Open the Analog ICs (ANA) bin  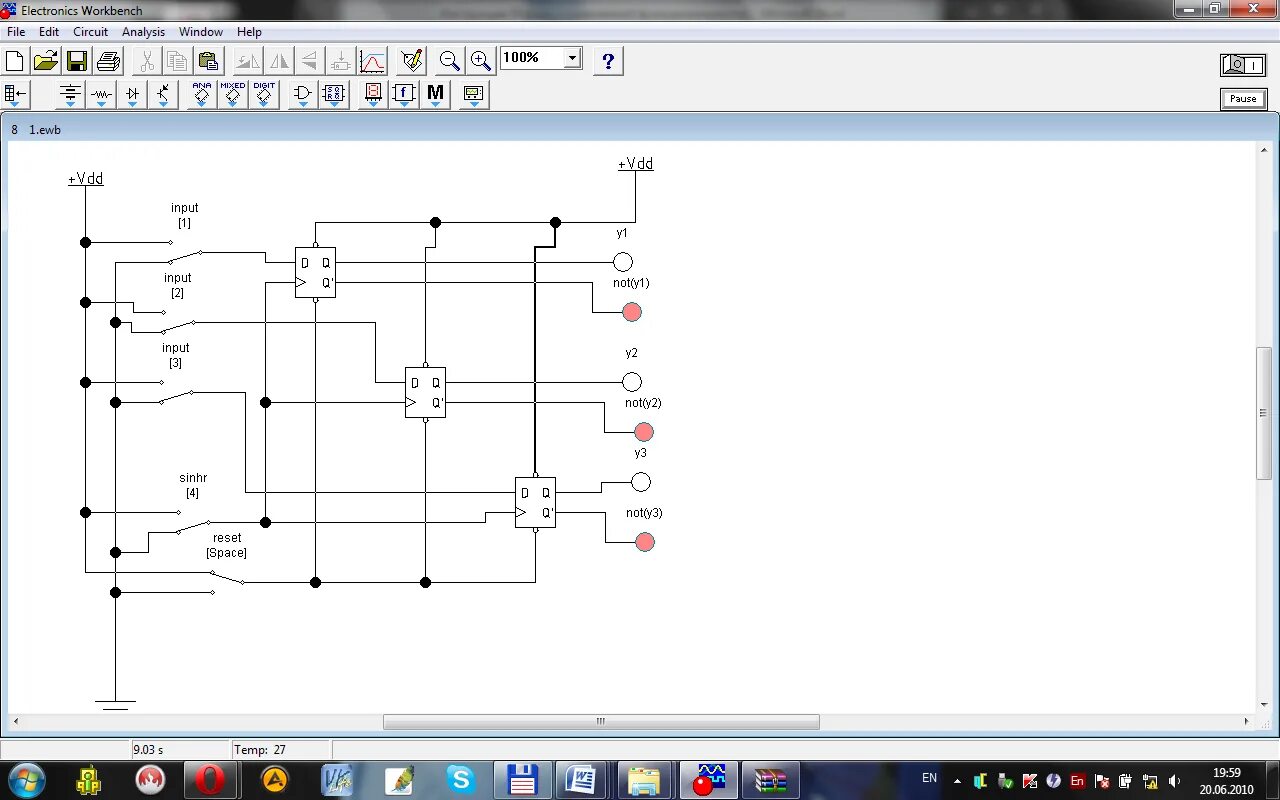click(x=202, y=95)
